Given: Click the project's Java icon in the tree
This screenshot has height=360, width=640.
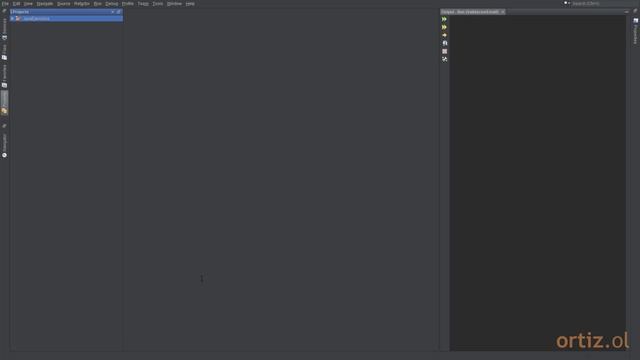Looking at the screenshot, I should 18,19.
